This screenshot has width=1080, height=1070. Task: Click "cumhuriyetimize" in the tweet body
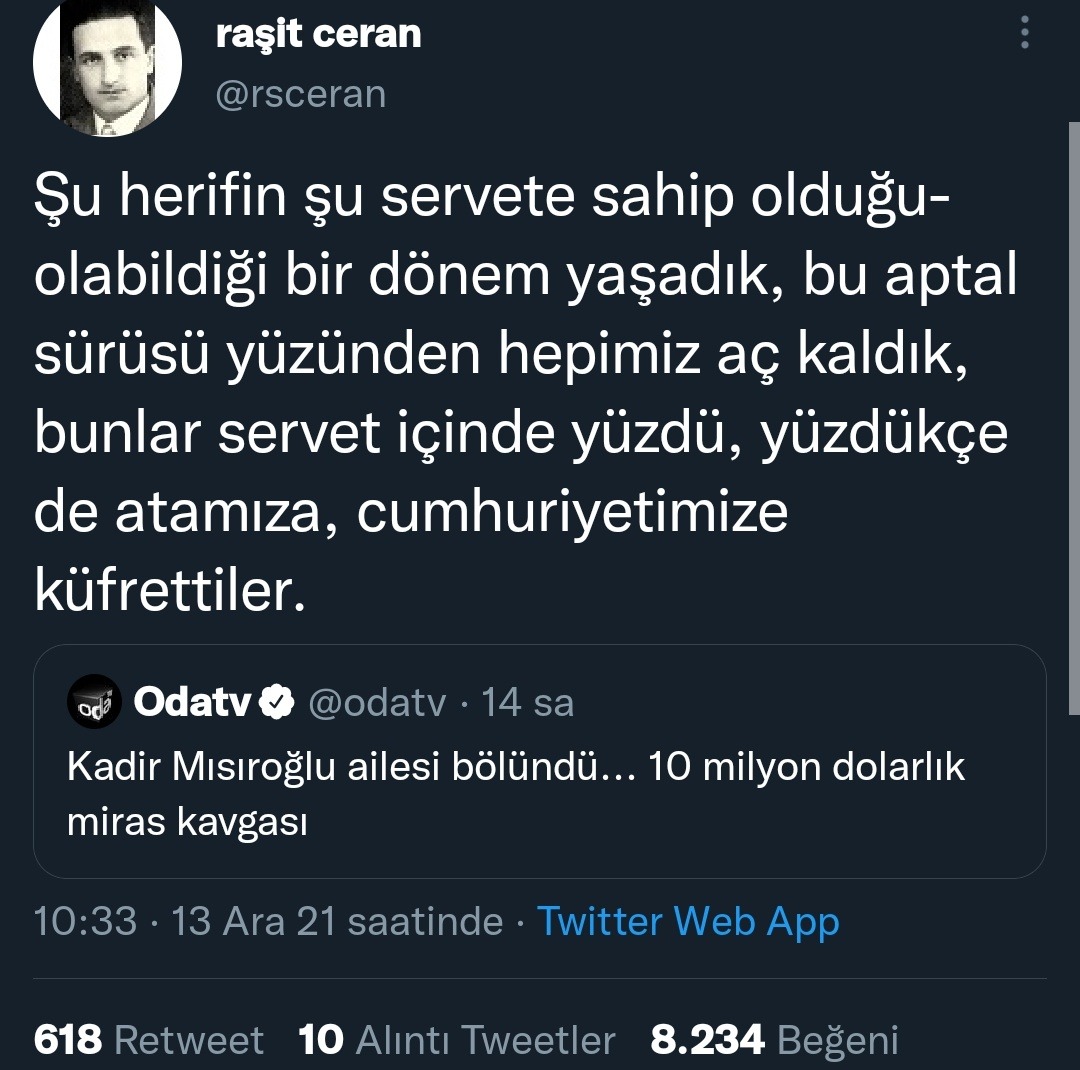coord(572,513)
